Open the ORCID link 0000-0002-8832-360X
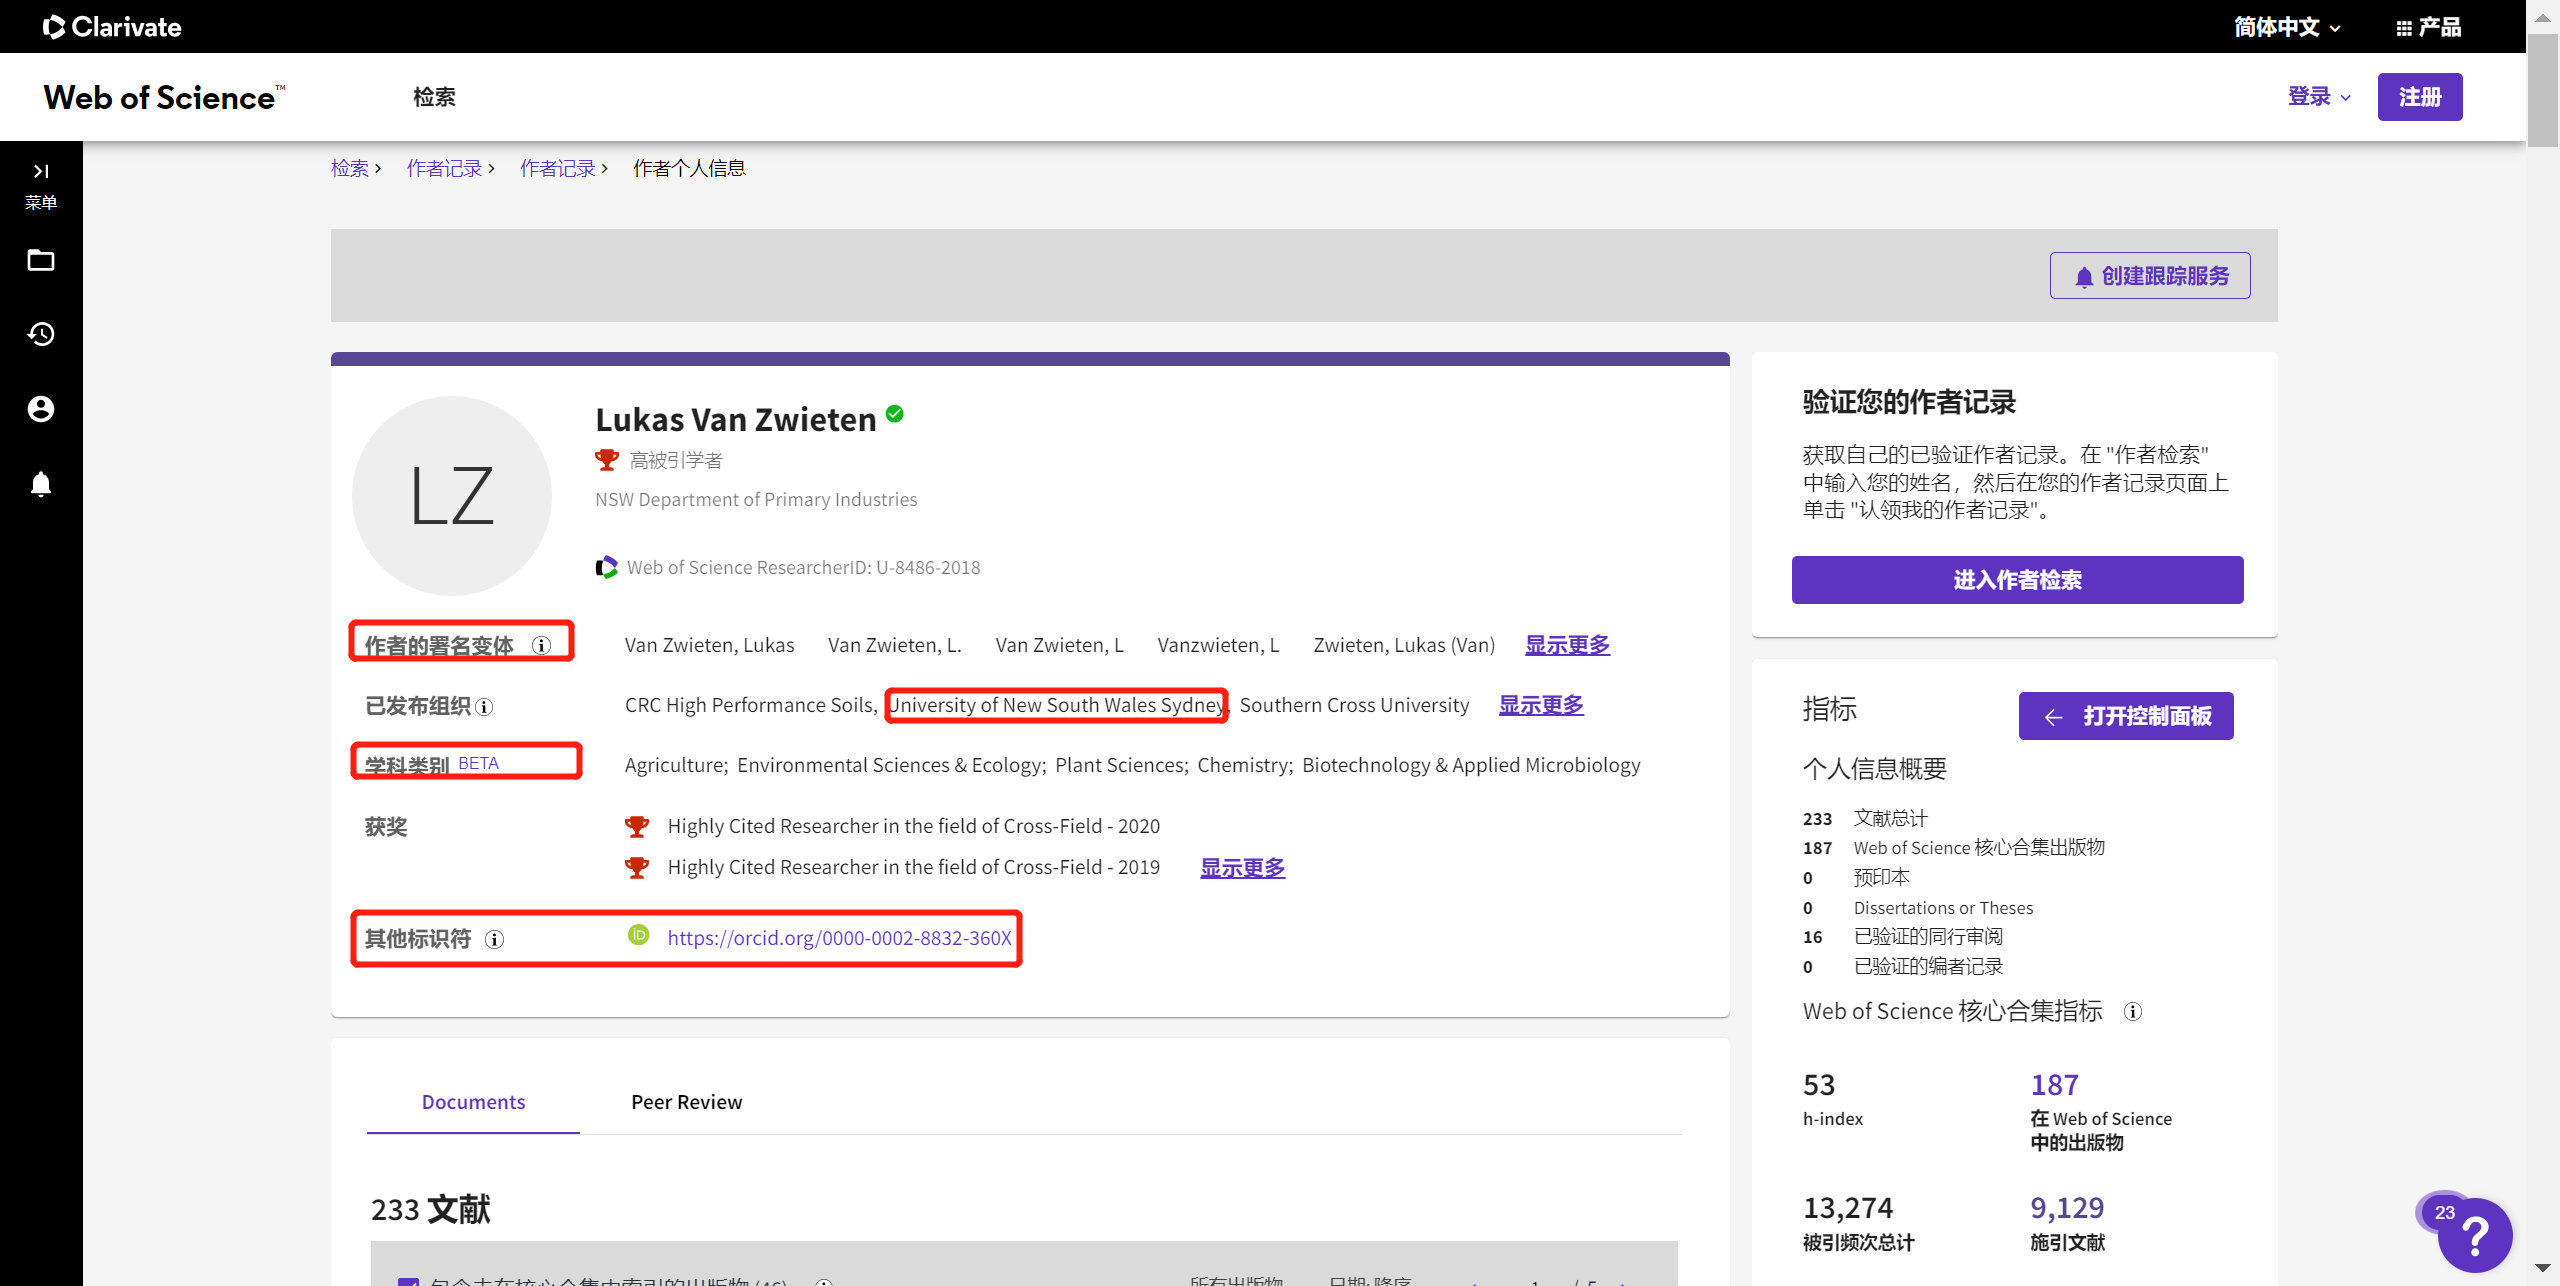2560x1286 pixels. (839, 938)
